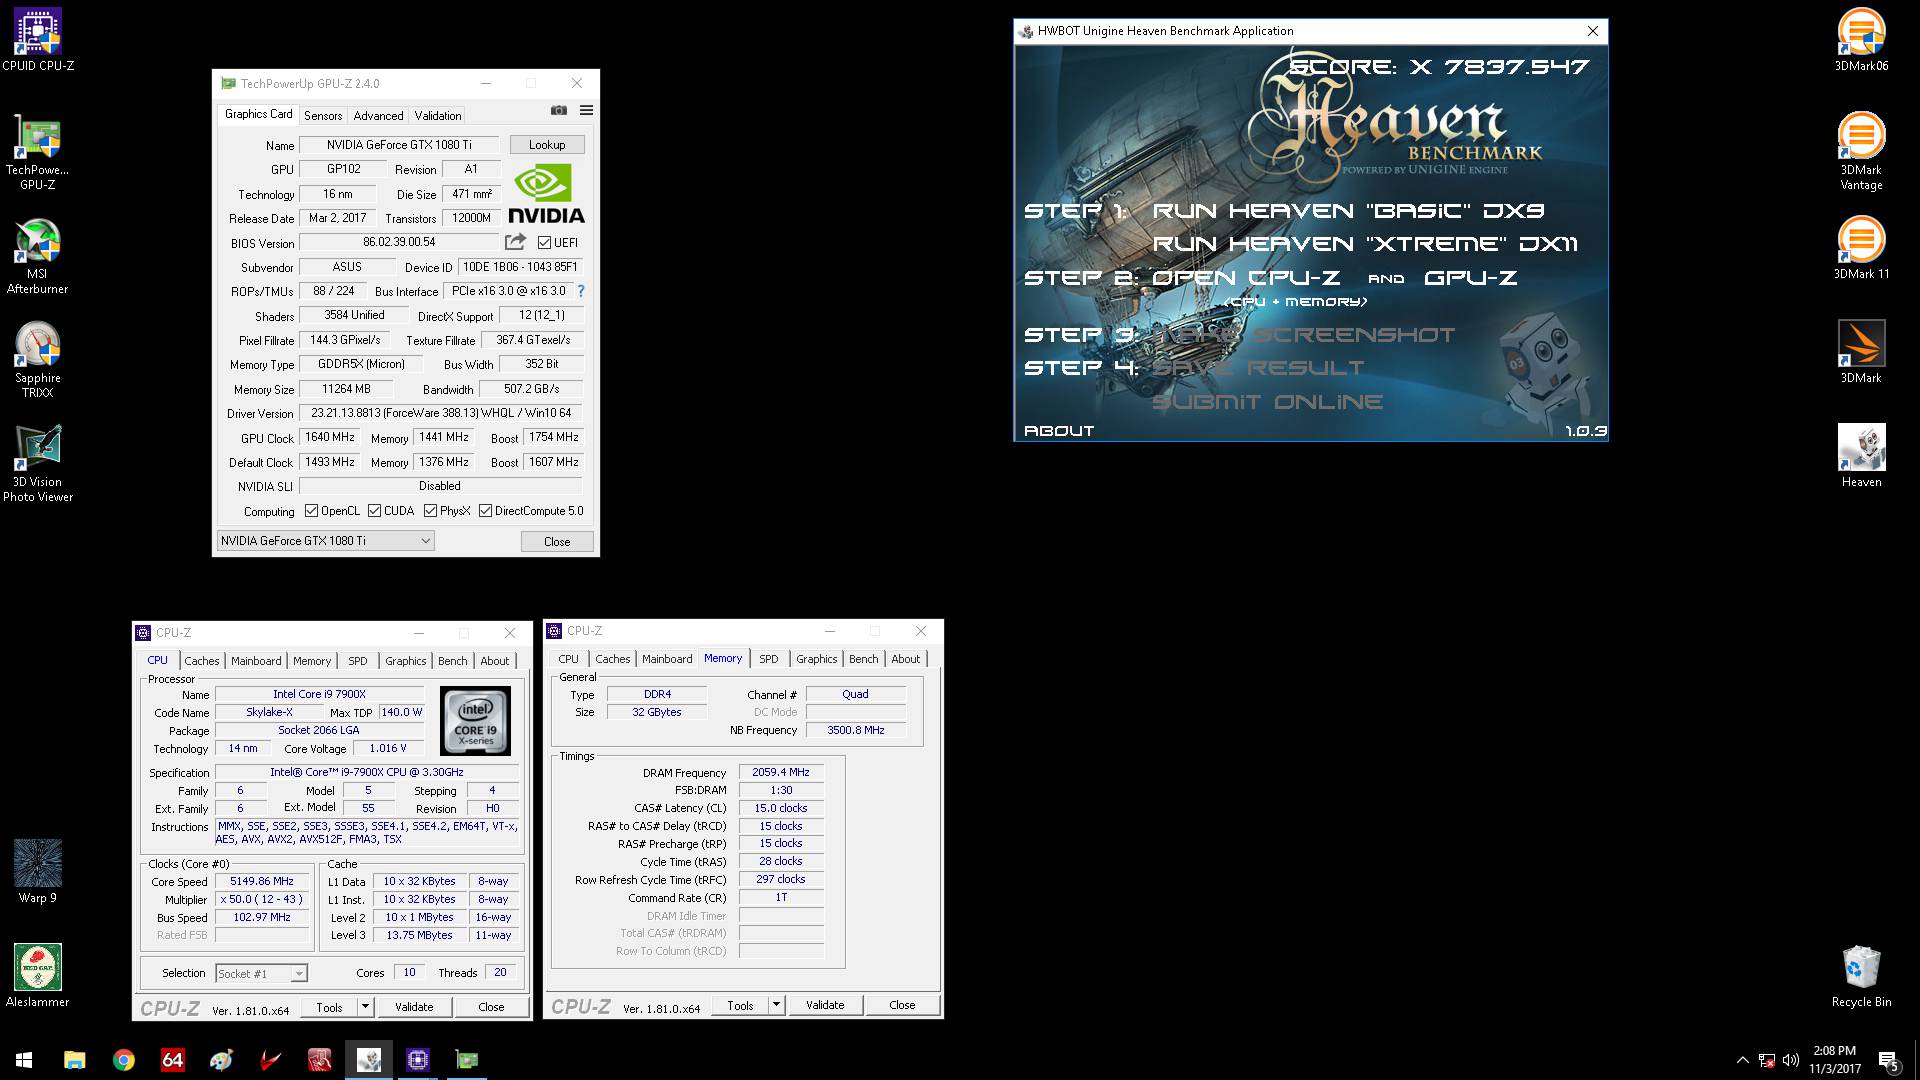Open Mainboard tab in left CPU-Z window

pyautogui.click(x=256, y=661)
